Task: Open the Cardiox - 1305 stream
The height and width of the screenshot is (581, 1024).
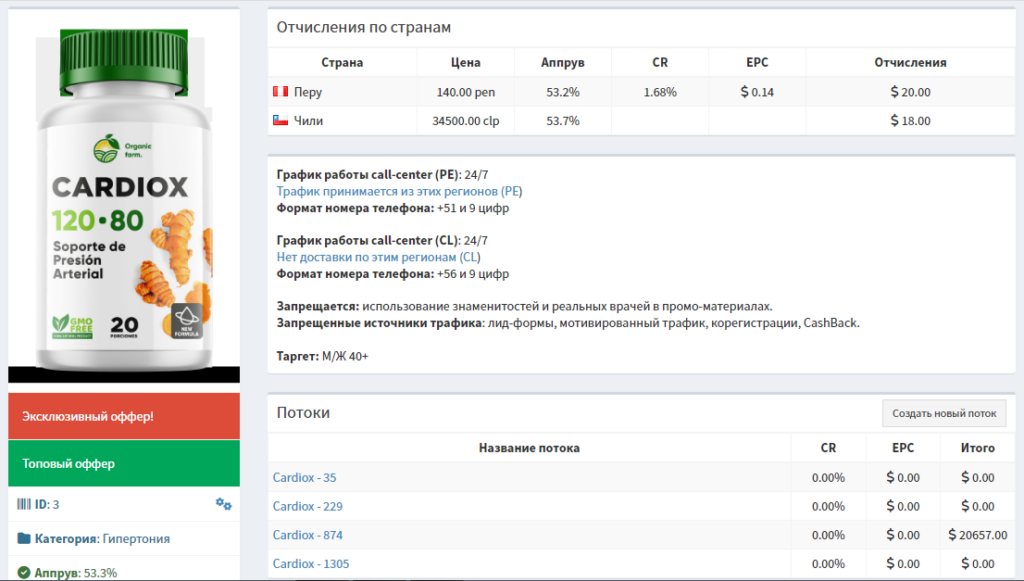Action: point(311,564)
